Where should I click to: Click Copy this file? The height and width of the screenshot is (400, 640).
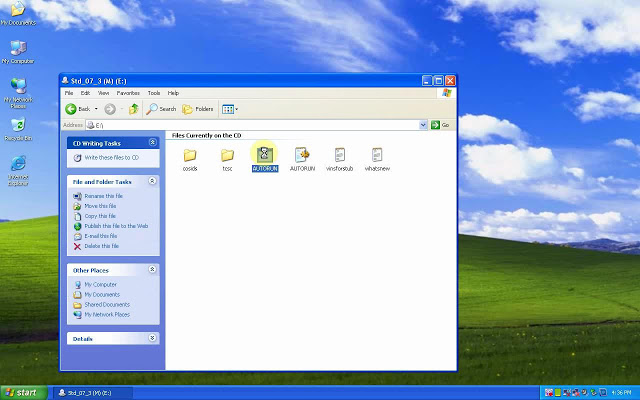(x=100, y=216)
